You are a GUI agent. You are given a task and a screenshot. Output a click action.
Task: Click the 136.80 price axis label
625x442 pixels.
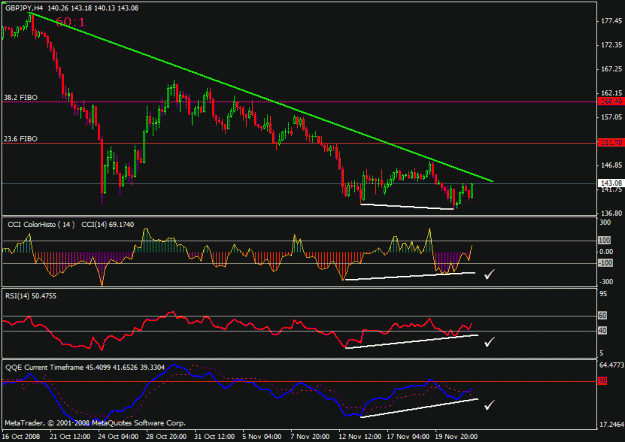click(611, 213)
